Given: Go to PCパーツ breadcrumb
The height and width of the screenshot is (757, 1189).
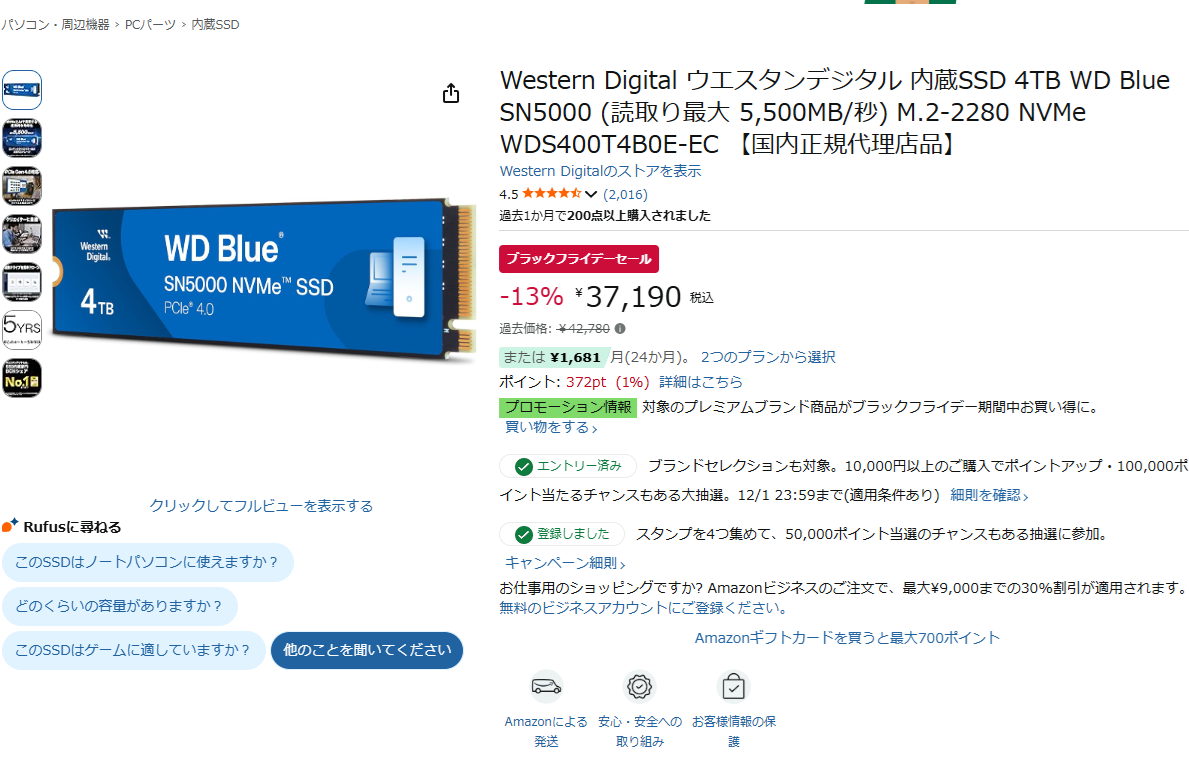Looking at the screenshot, I should click(150, 24).
